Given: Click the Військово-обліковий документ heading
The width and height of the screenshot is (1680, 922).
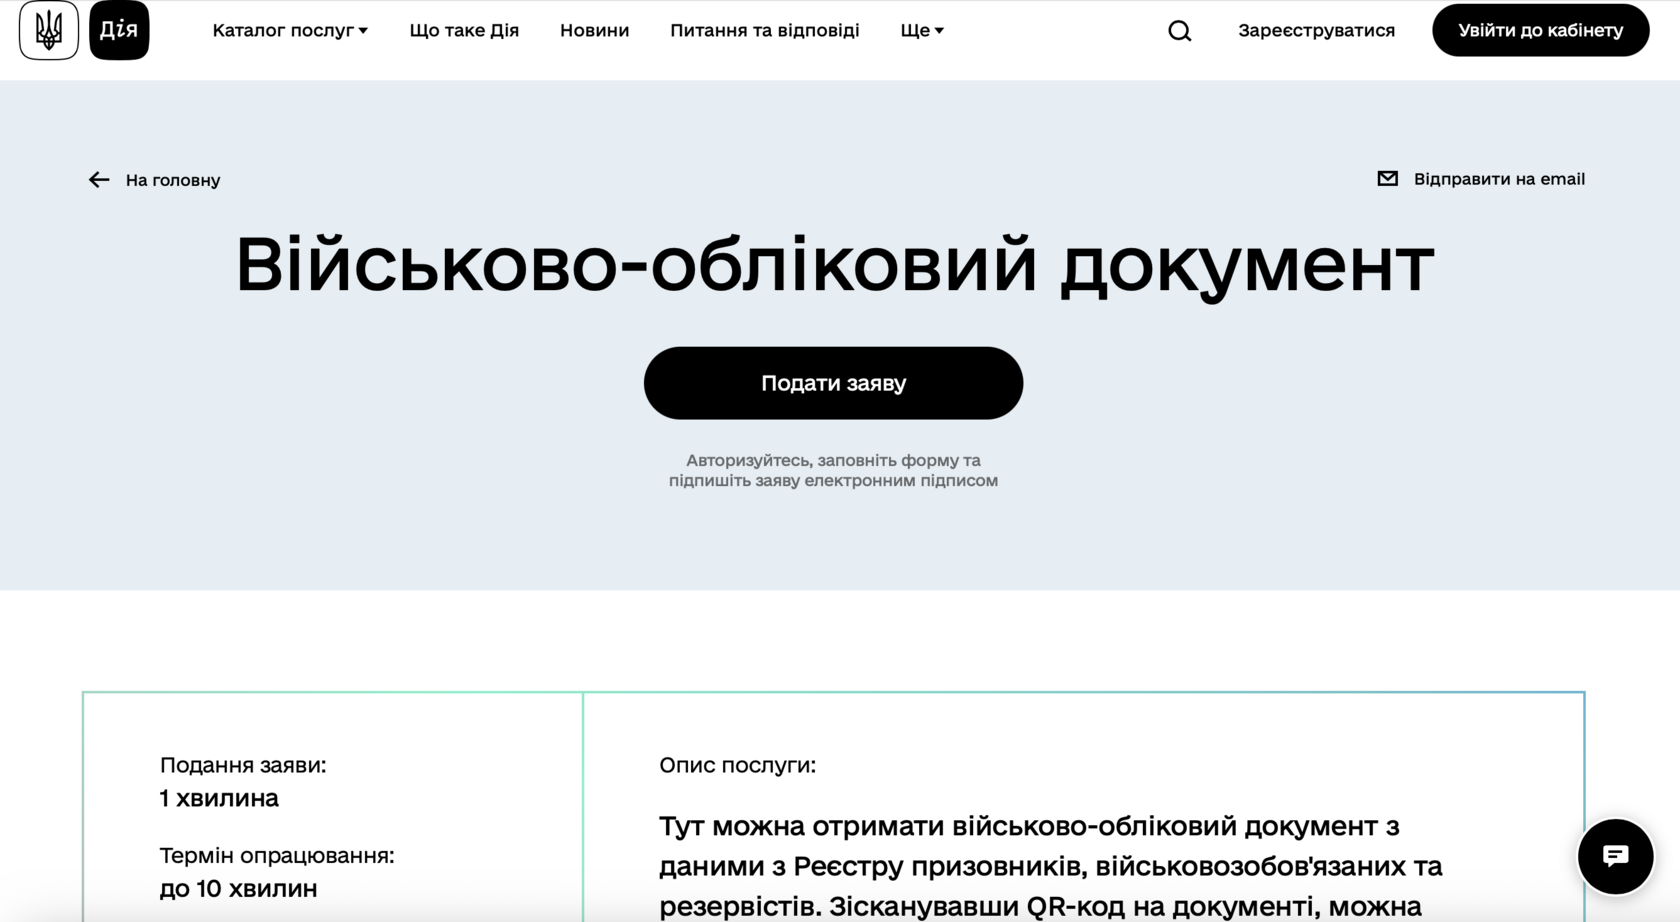Looking at the screenshot, I should [x=834, y=265].
